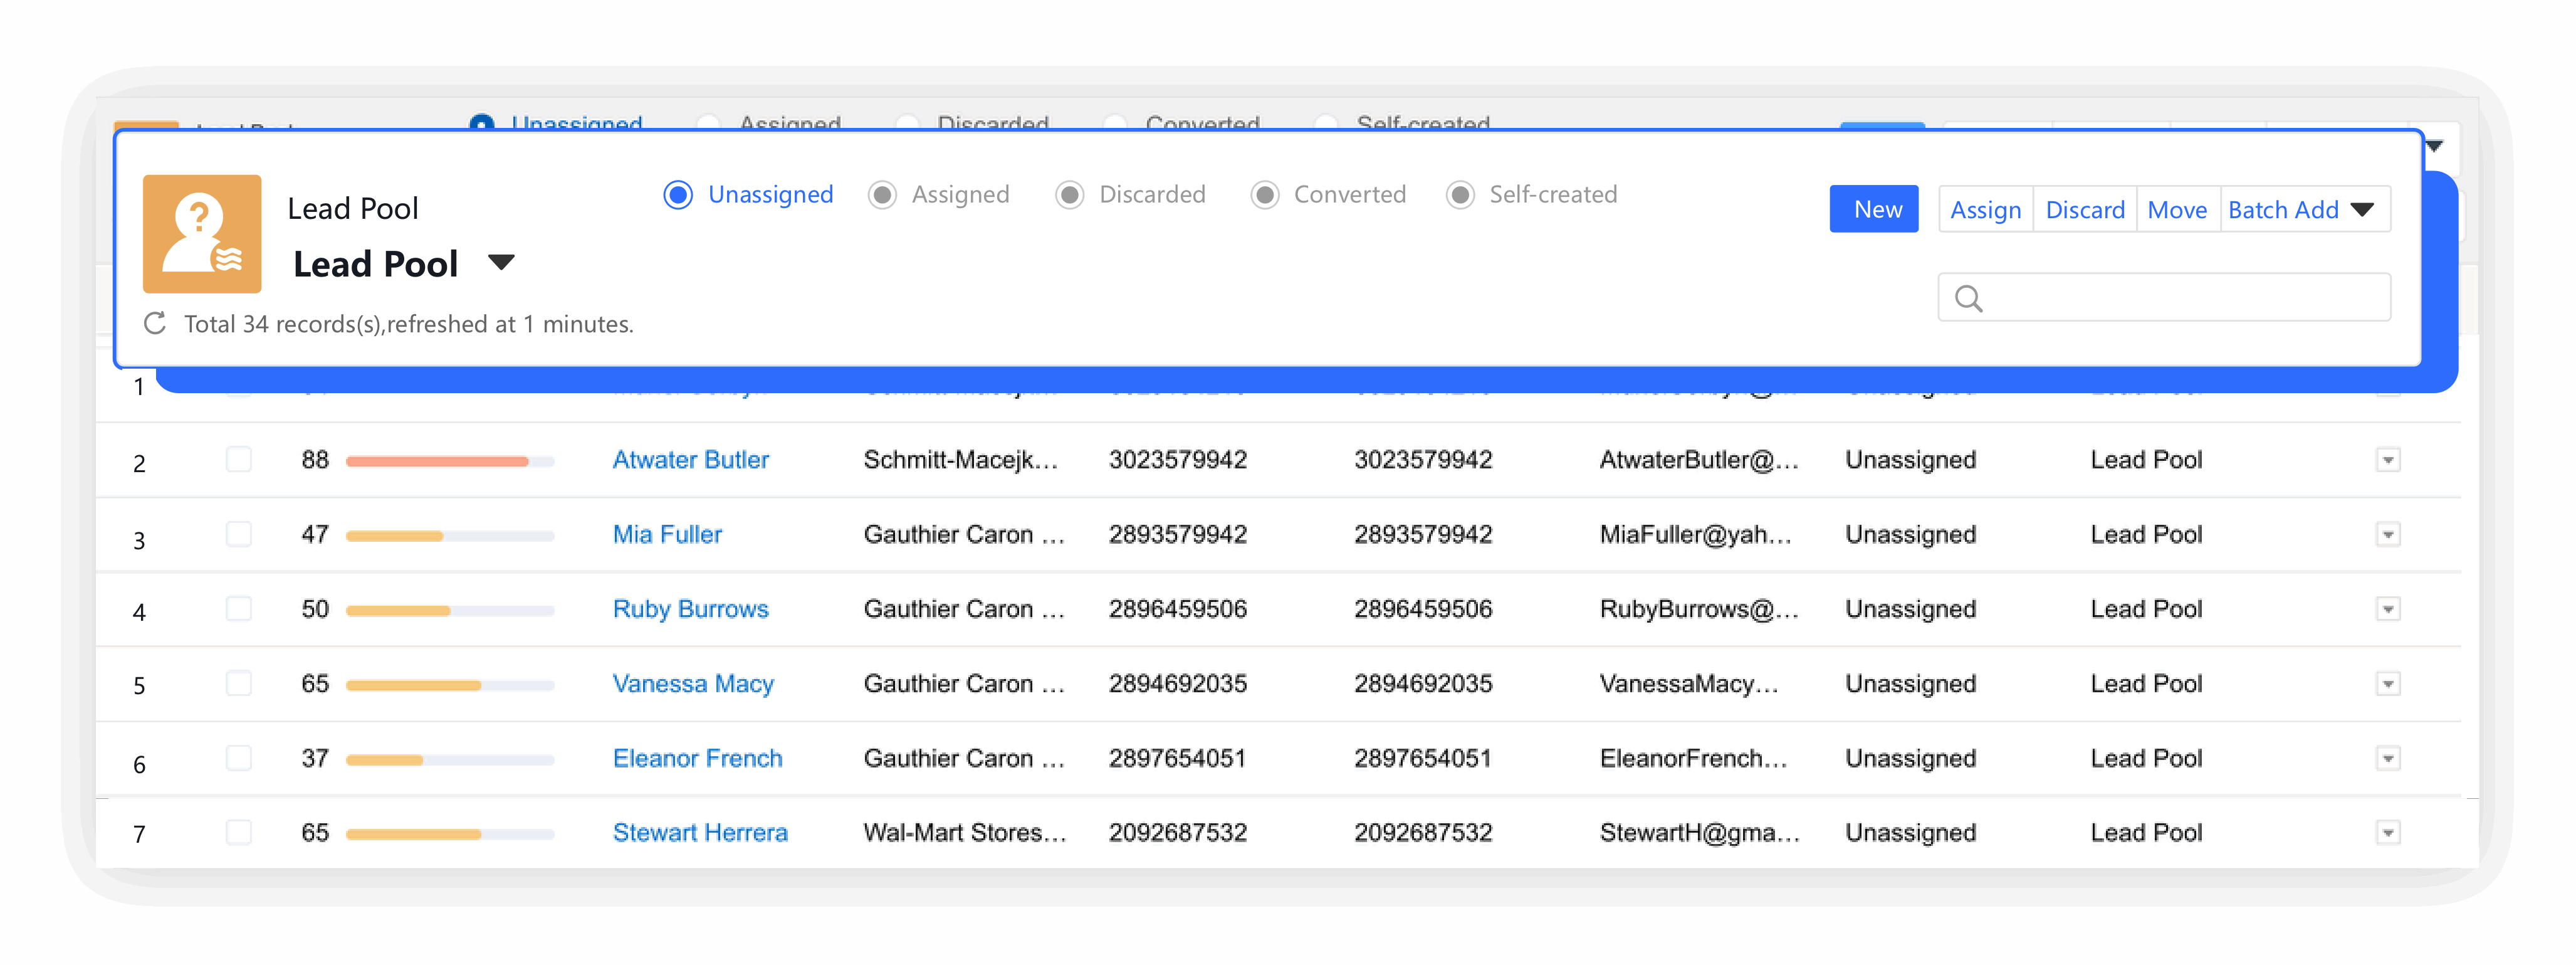
Task: Check the box next to score 88
Action: (239, 460)
